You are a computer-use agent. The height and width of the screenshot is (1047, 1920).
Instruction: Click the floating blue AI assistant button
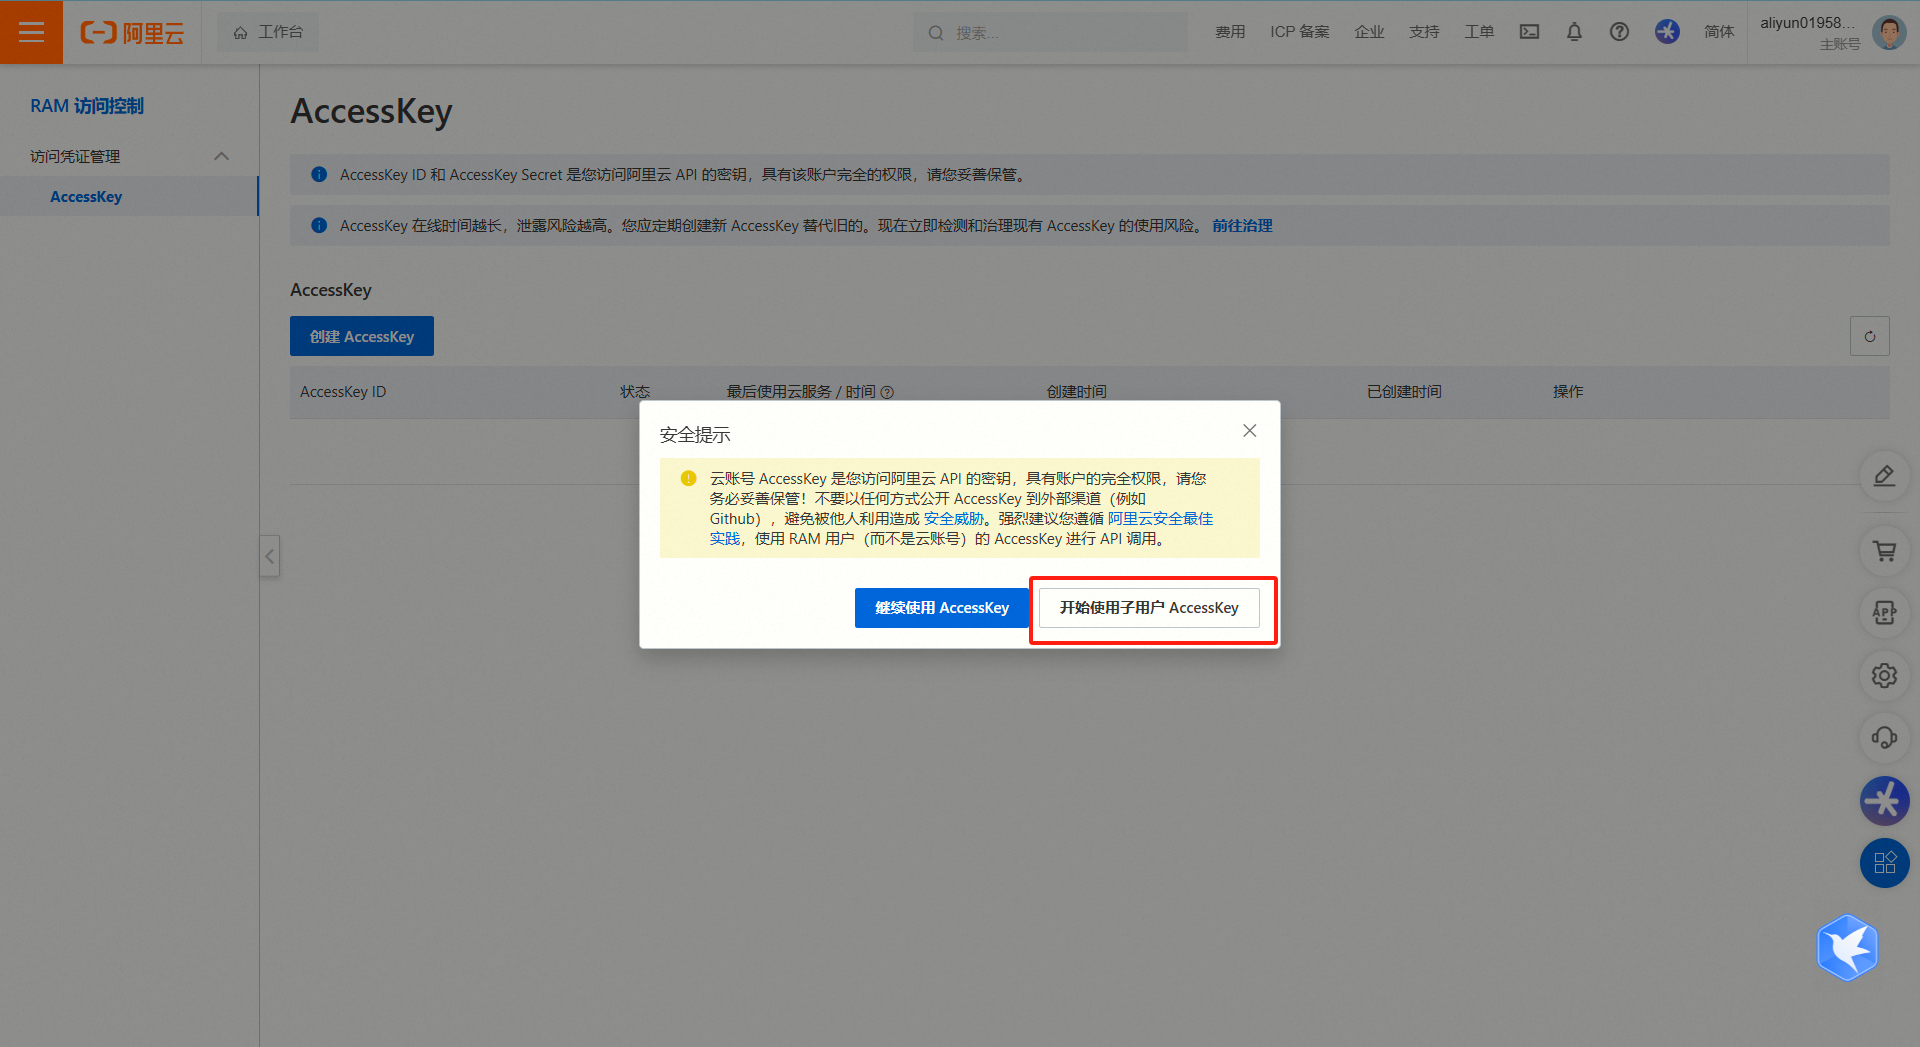point(1884,801)
